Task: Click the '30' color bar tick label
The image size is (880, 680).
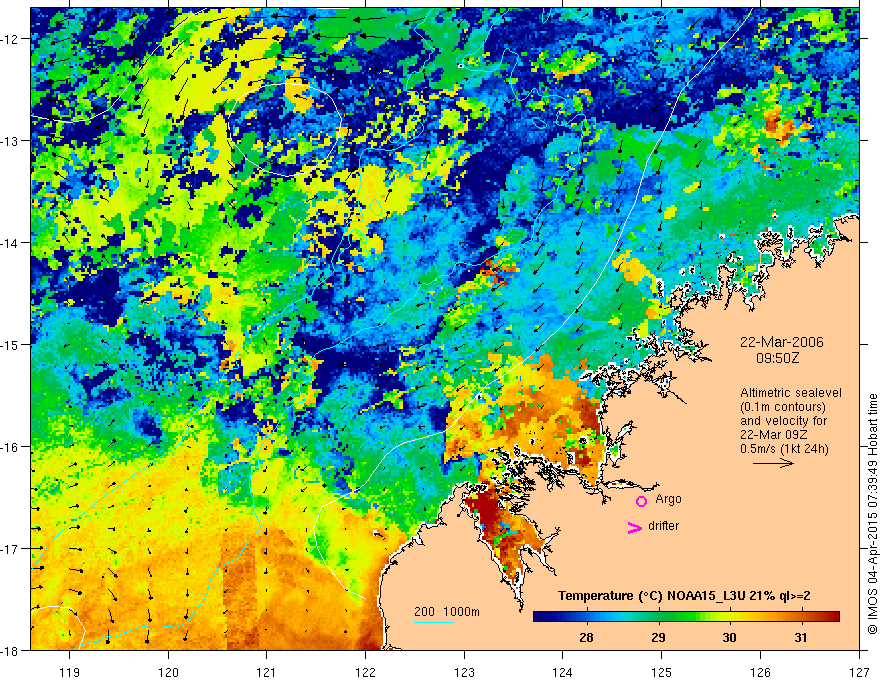Action: coord(729,637)
